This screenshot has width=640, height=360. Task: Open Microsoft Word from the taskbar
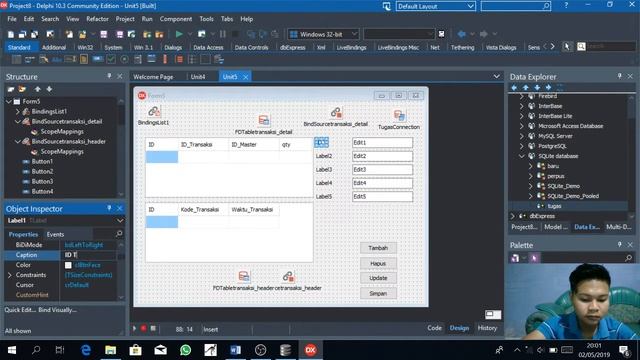click(236, 350)
